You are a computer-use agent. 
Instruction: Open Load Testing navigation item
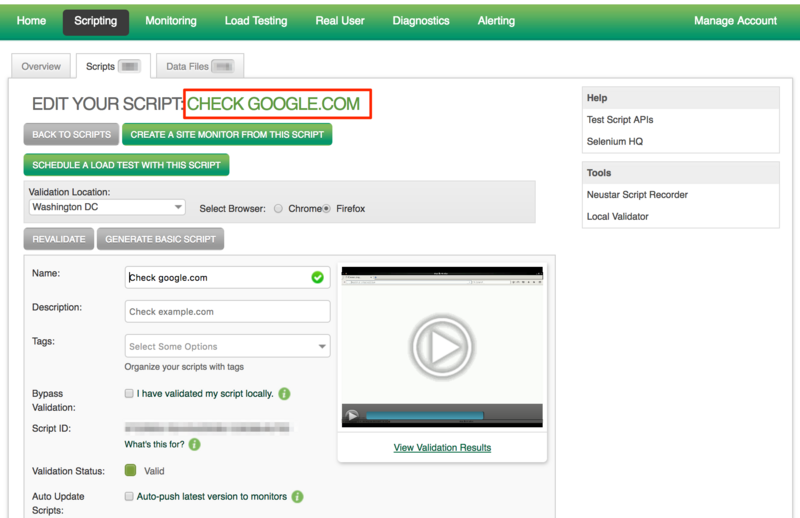point(256,21)
